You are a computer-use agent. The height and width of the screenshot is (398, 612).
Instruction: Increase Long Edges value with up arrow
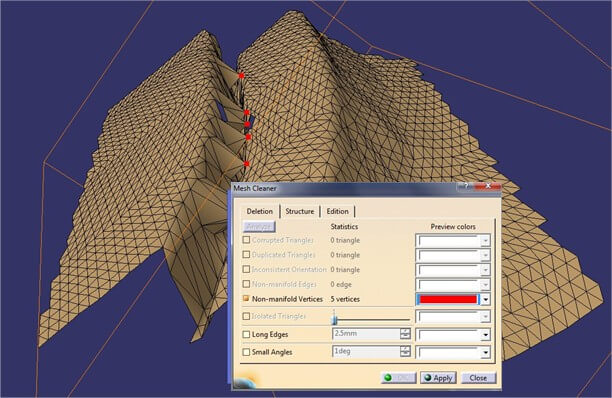(405, 331)
